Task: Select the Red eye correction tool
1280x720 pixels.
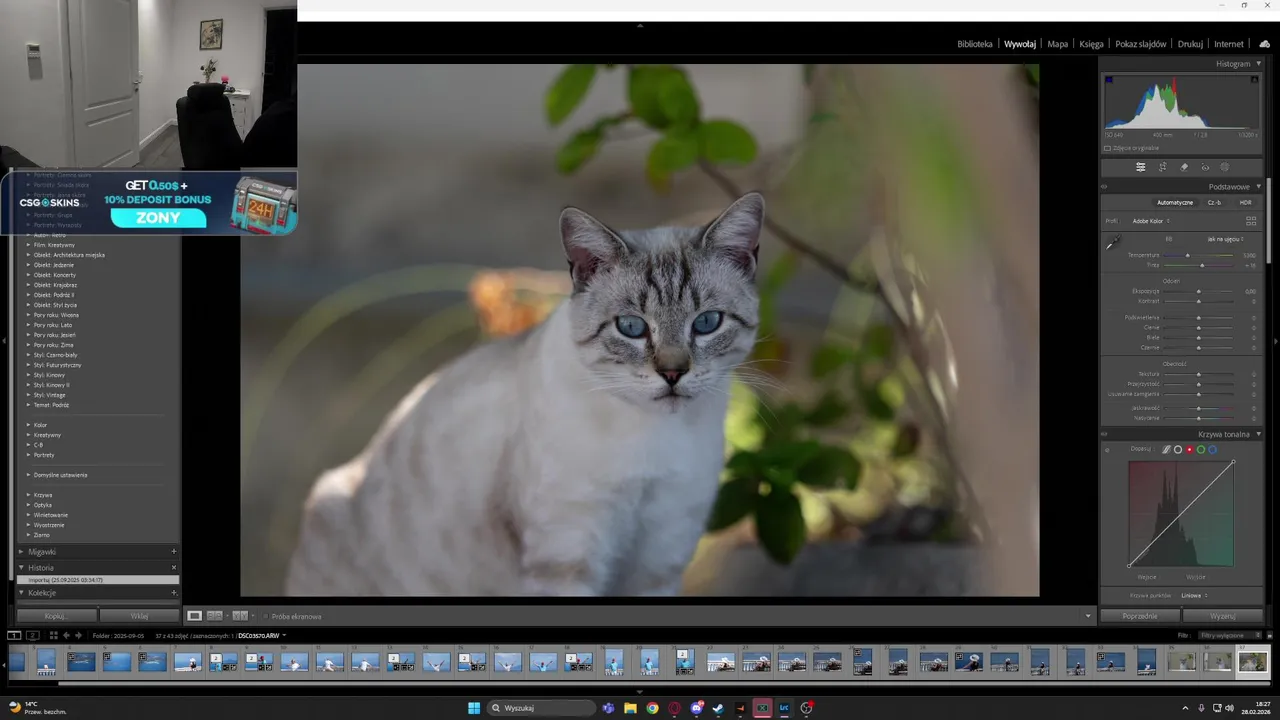Action: click(1205, 167)
